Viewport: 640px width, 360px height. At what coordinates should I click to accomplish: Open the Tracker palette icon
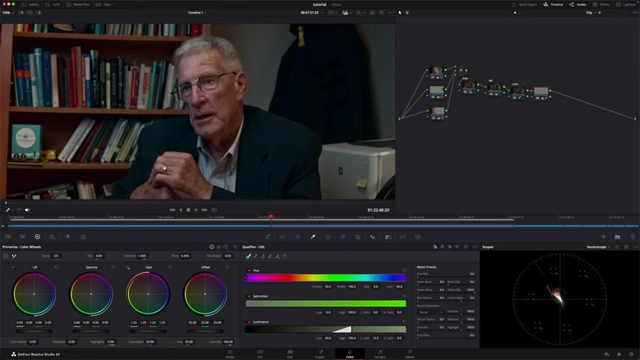[343, 237]
